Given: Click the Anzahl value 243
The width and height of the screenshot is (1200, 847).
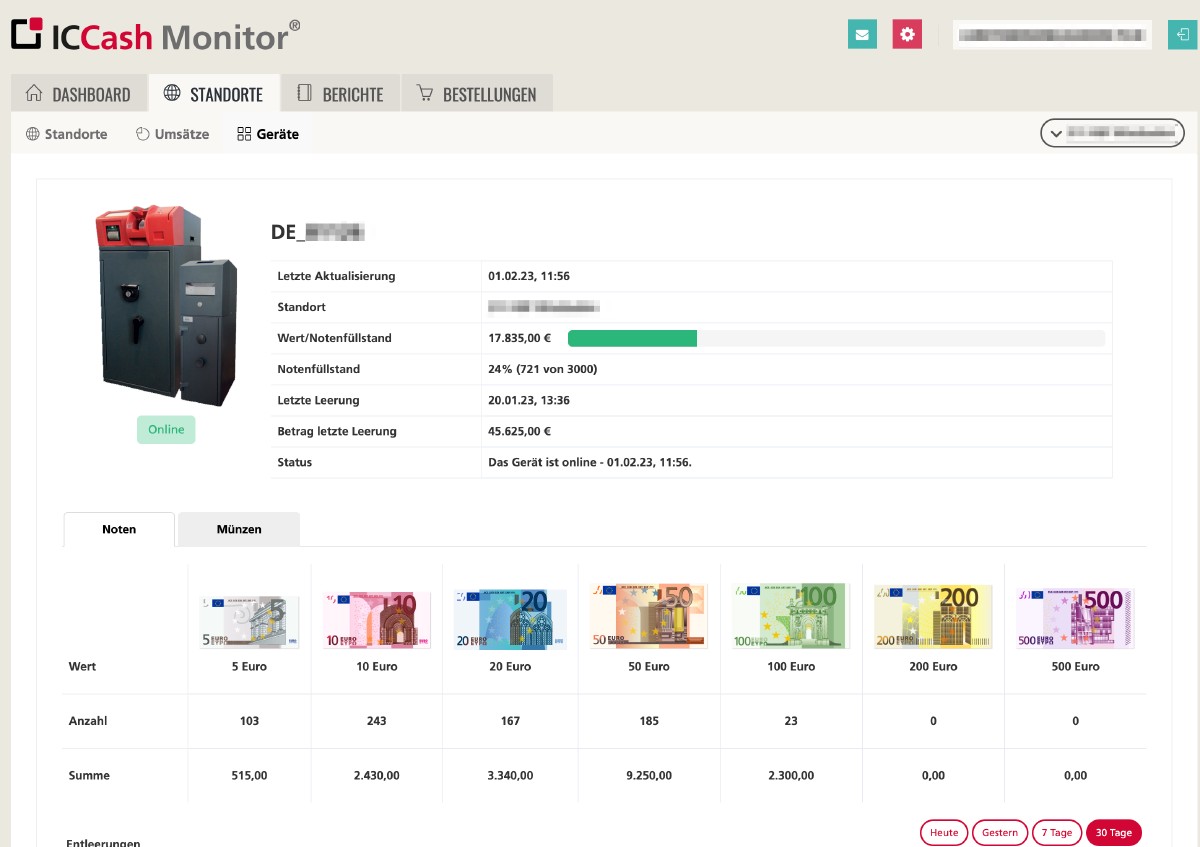Looking at the screenshot, I should coord(377,721).
